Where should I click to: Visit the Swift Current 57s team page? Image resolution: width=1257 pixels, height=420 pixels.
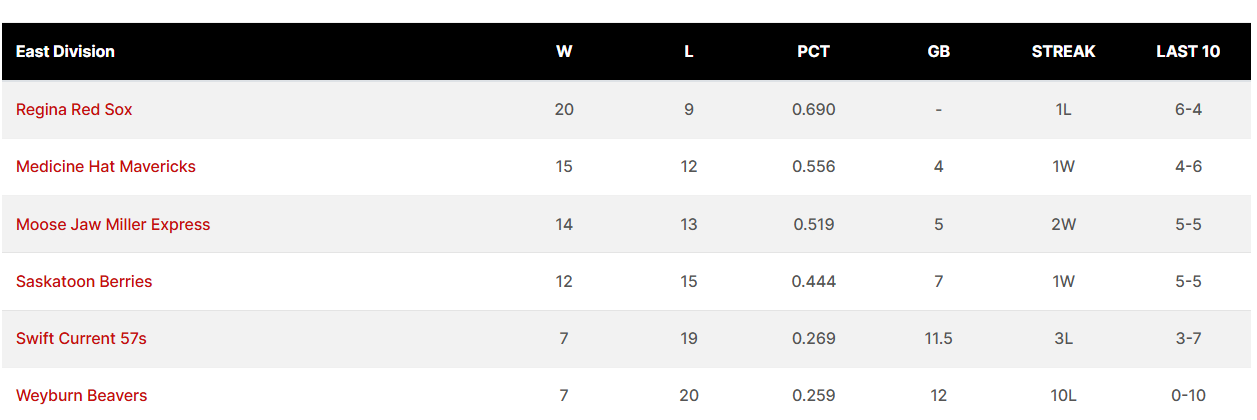point(81,338)
